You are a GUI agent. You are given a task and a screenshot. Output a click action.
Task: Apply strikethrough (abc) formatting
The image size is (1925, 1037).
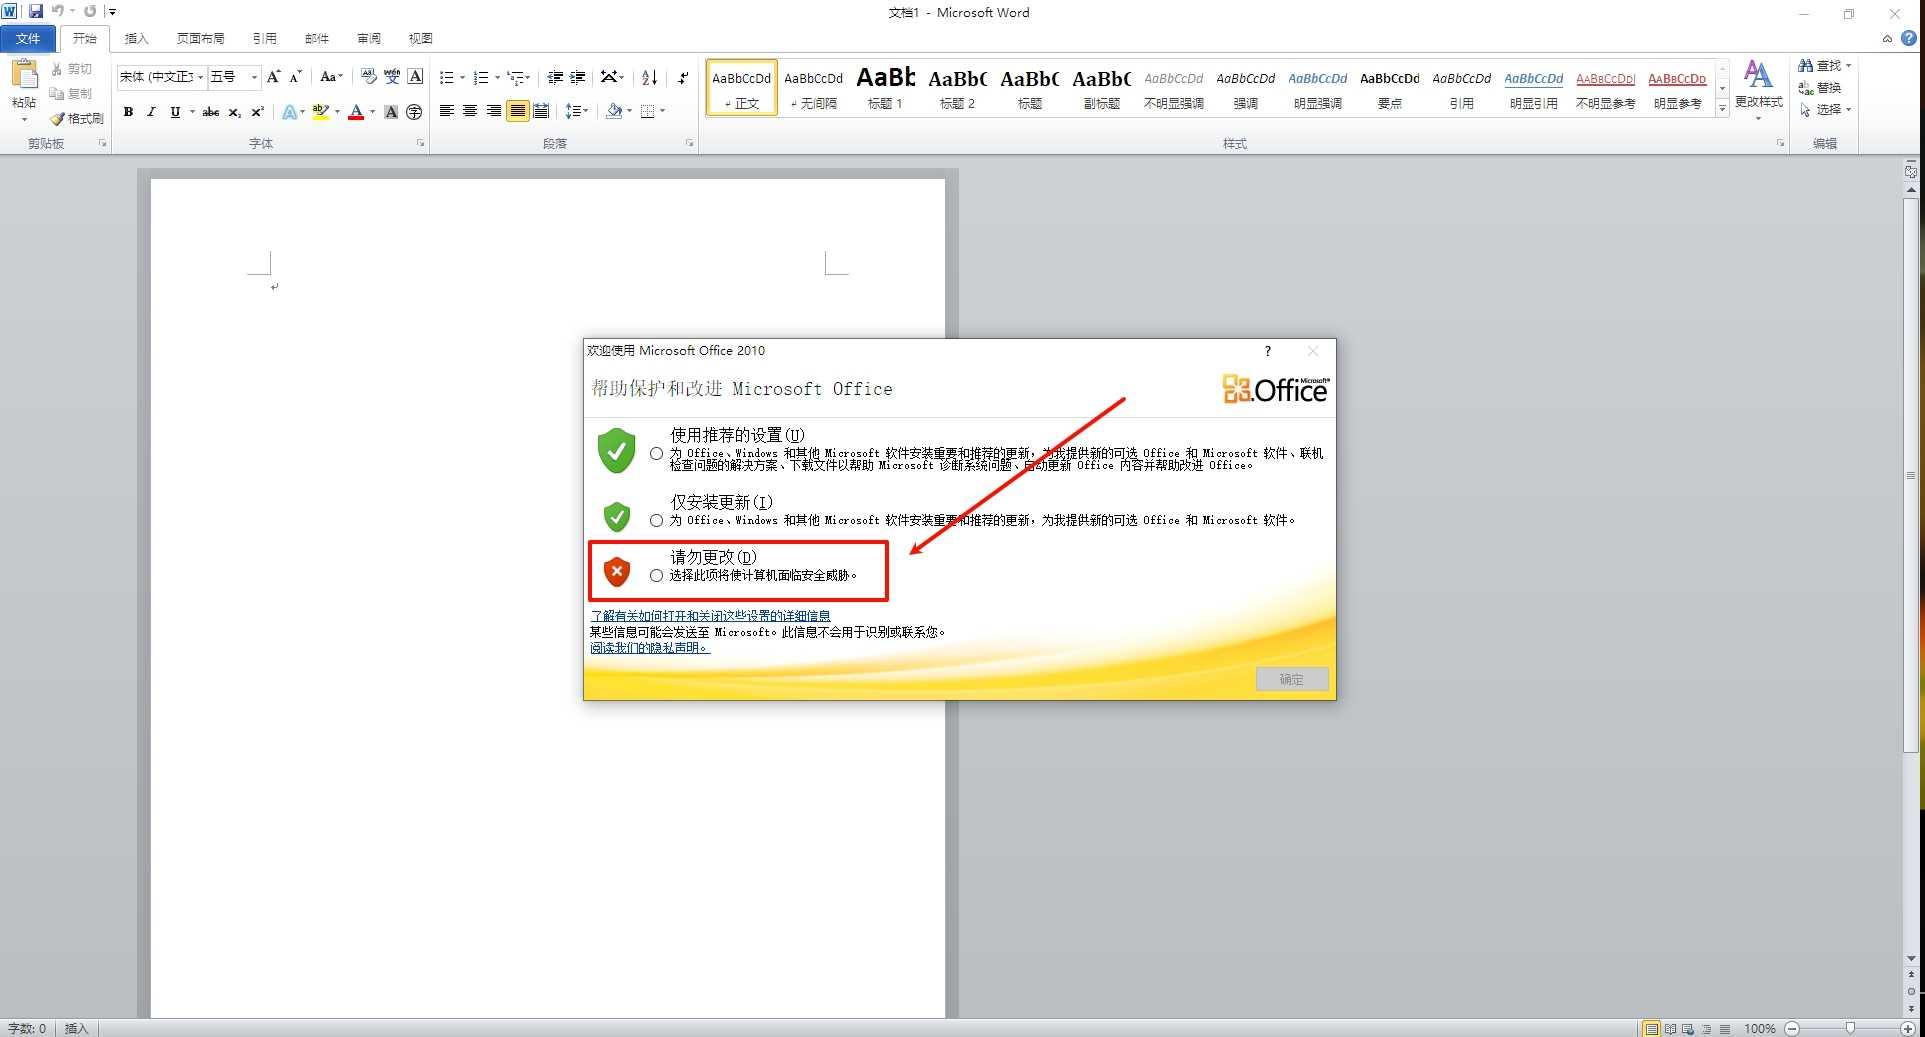click(x=211, y=112)
